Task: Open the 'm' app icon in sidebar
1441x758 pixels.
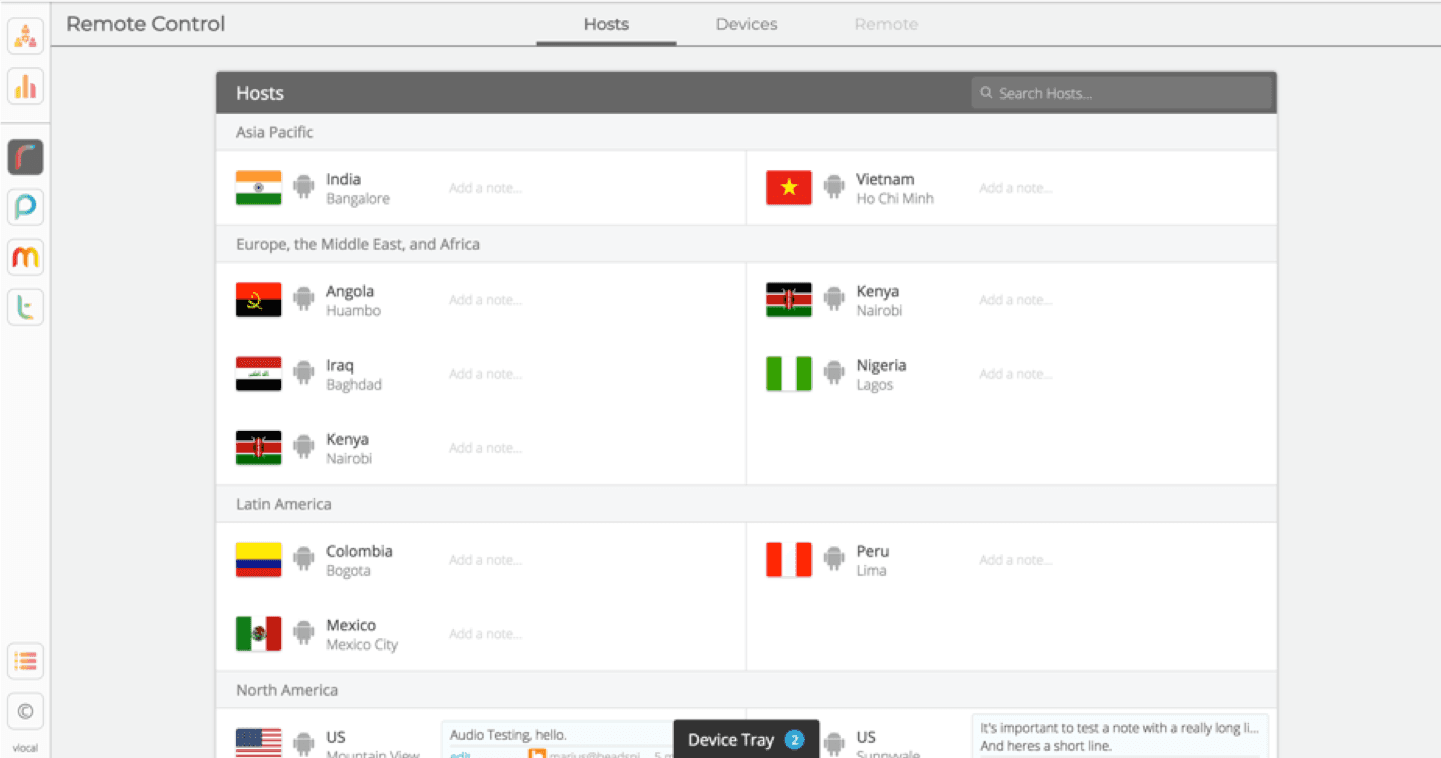Action: (x=26, y=257)
